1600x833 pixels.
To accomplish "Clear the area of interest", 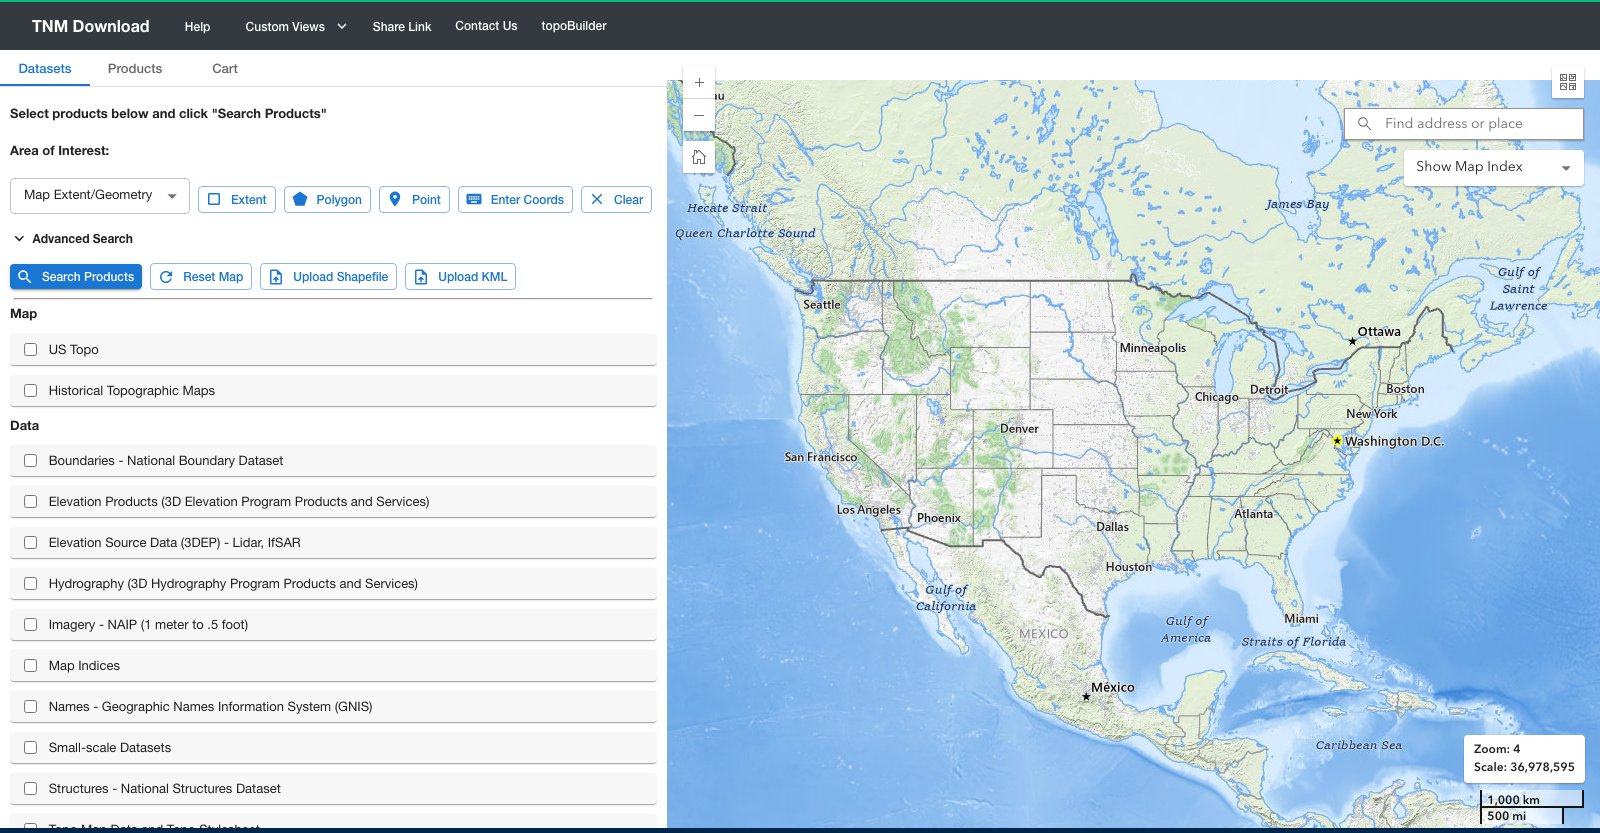I will coord(616,199).
